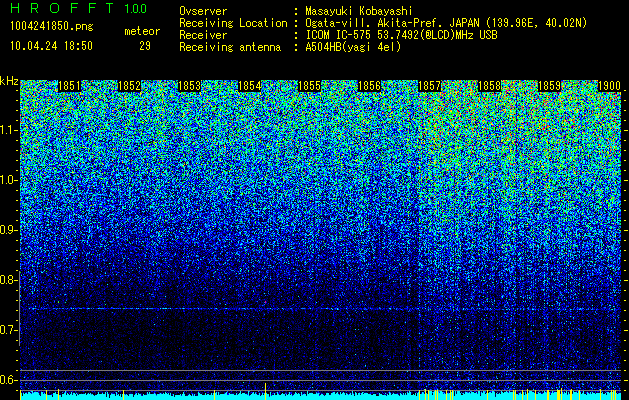The image size is (629, 400).
Task: Click the 0.7 frequency axis label
Action: [9, 330]
